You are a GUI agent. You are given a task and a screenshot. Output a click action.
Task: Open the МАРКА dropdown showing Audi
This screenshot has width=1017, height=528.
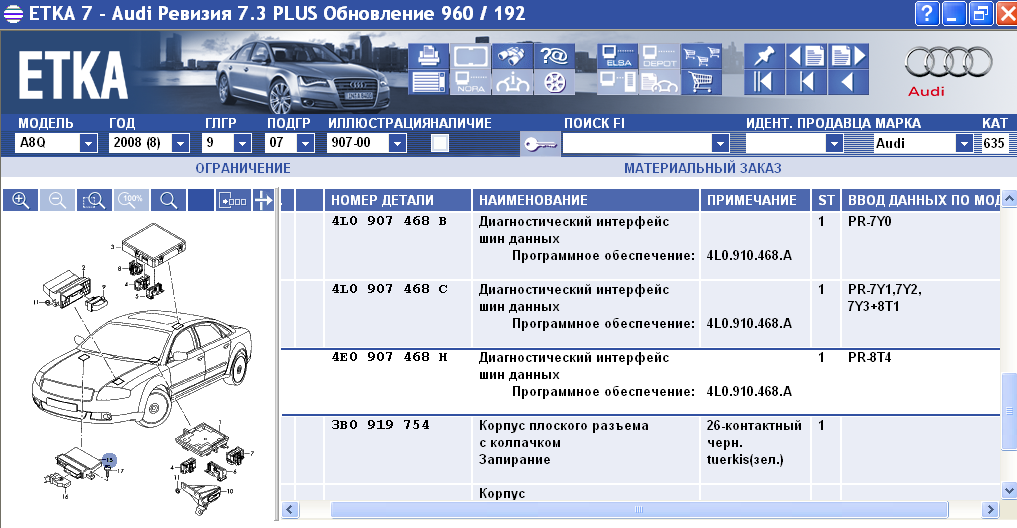[964, 144]
